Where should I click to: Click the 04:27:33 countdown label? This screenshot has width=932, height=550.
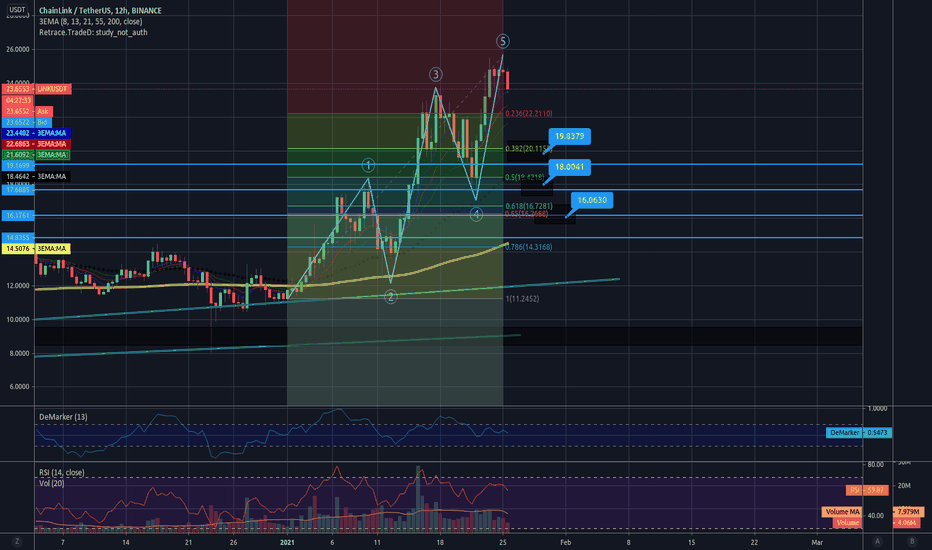tap(18, 100)
